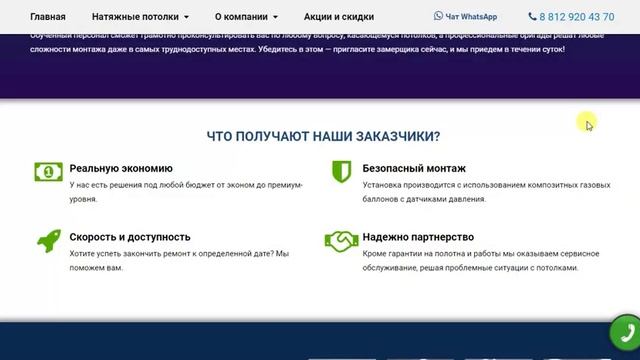The width and height of the screenshot is (640, 360).
Task: Open the Главная menu item
Action: (48, 17)
